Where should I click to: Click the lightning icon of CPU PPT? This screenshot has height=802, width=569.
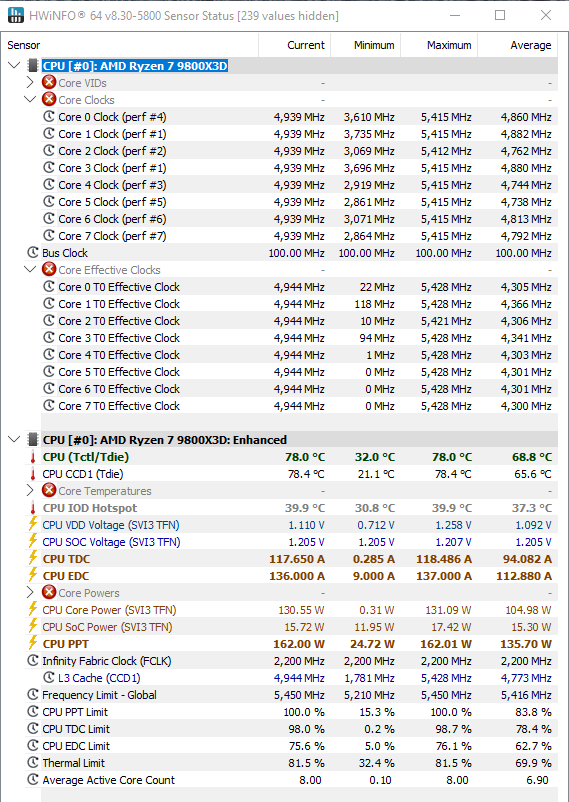pyautogui.click(x=33, y=643)
